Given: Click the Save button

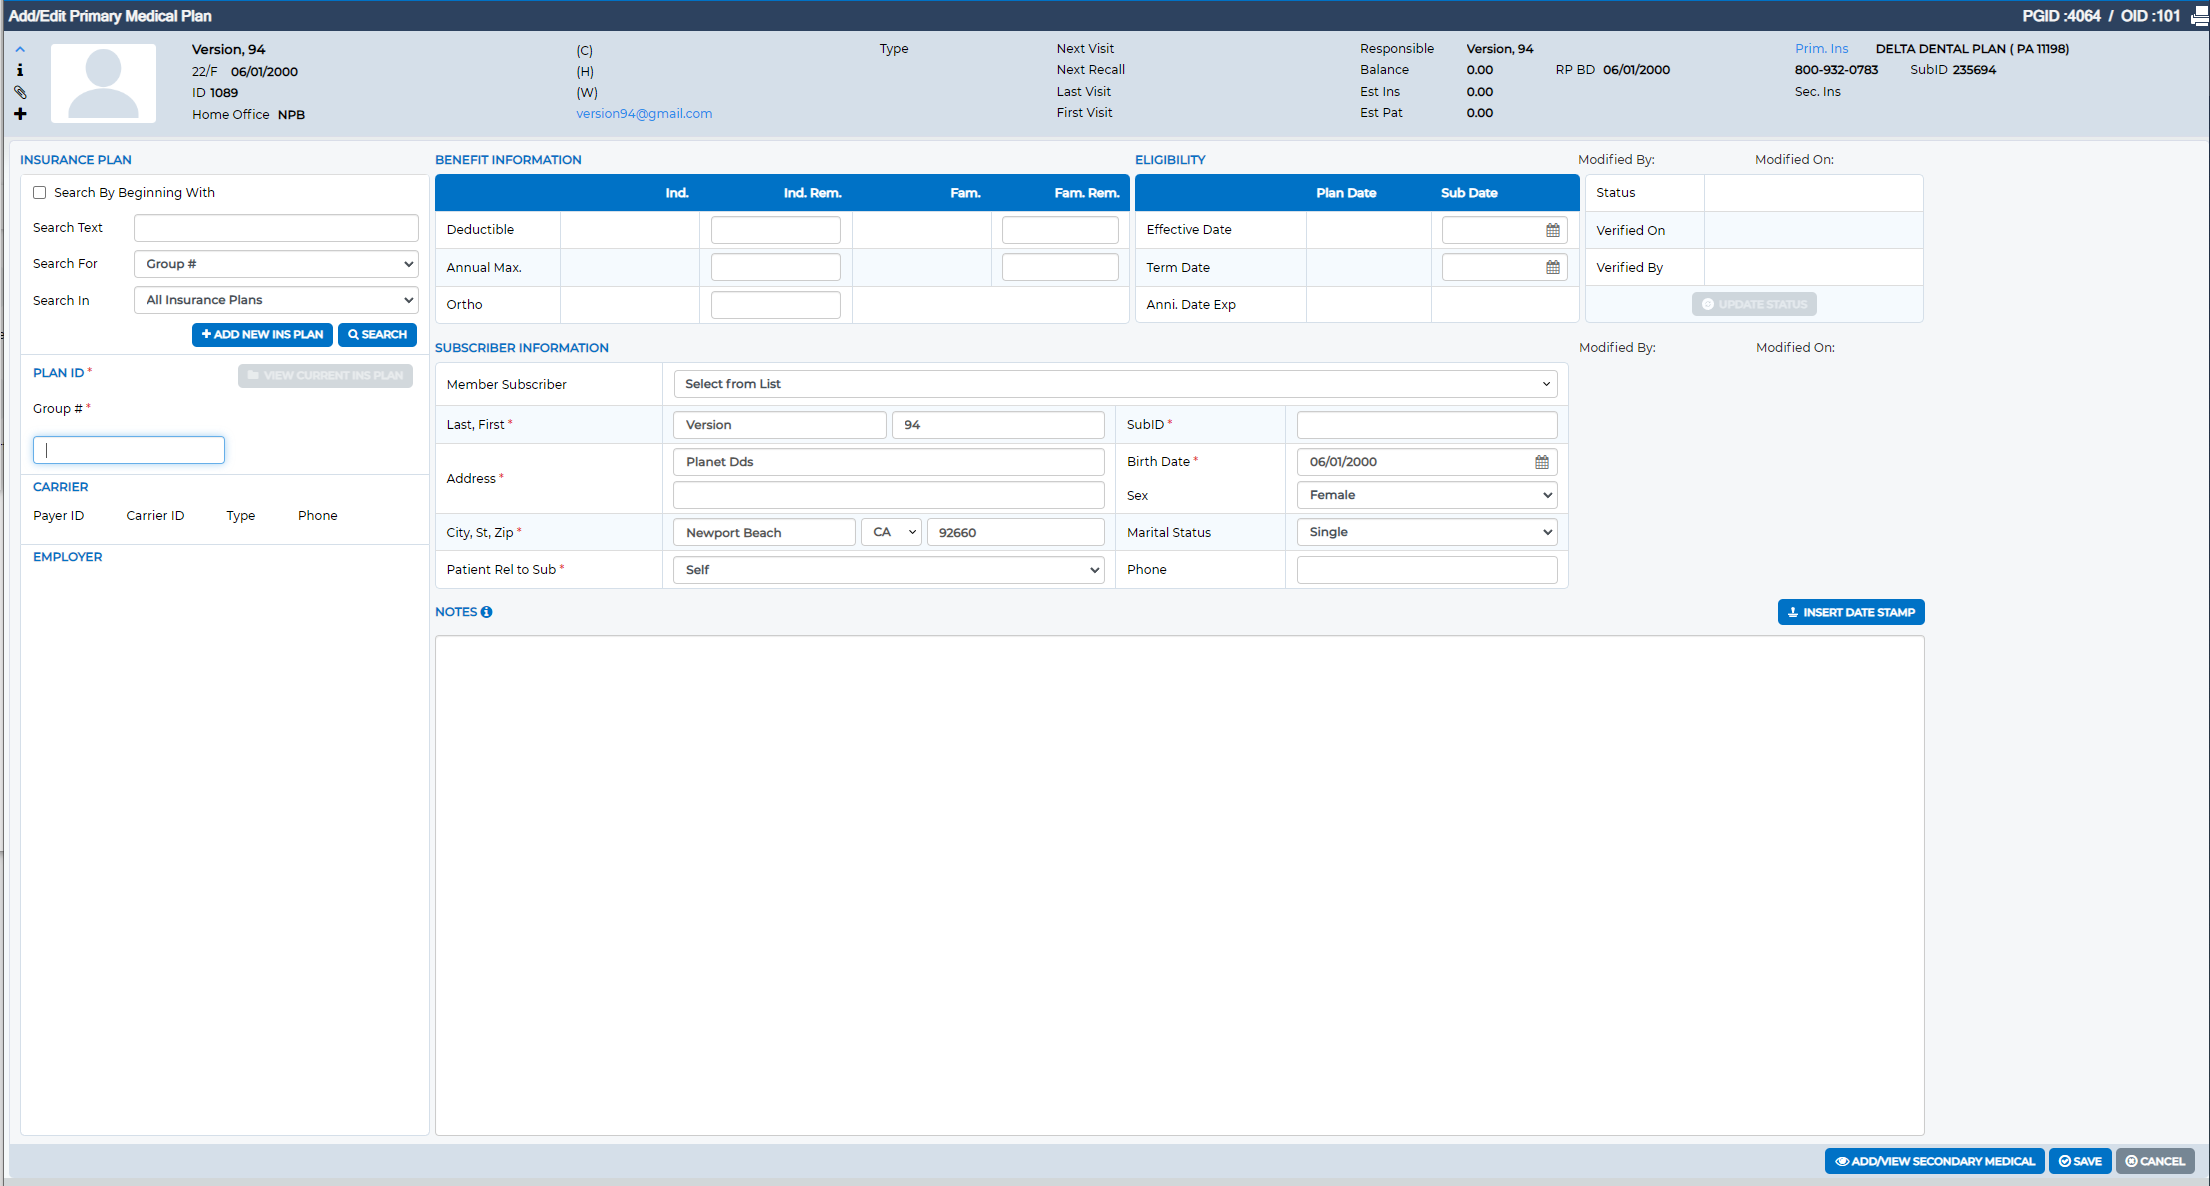Looking at the screenshot, I should (2080, 1161).
